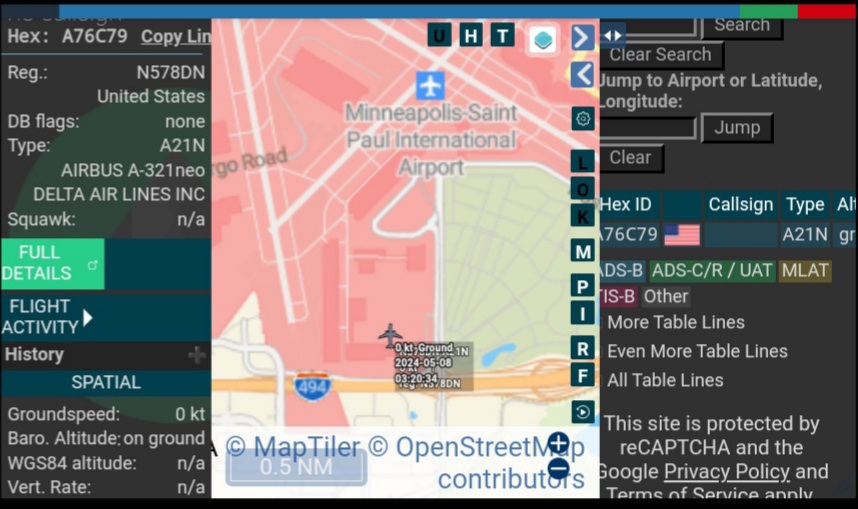Click the 0.5 NM scale indicator
Image resolution: width=858 pixels, height=509 pixels.
[x=296, y=467]
